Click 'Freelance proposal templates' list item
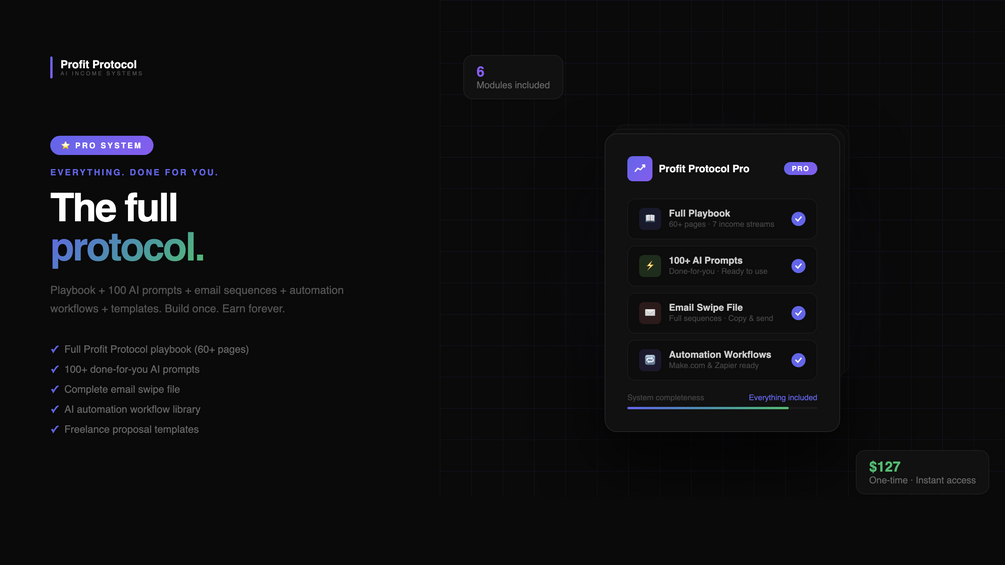Image resolution: width=1005 pixels, height=565 pixels. (131, 429)
